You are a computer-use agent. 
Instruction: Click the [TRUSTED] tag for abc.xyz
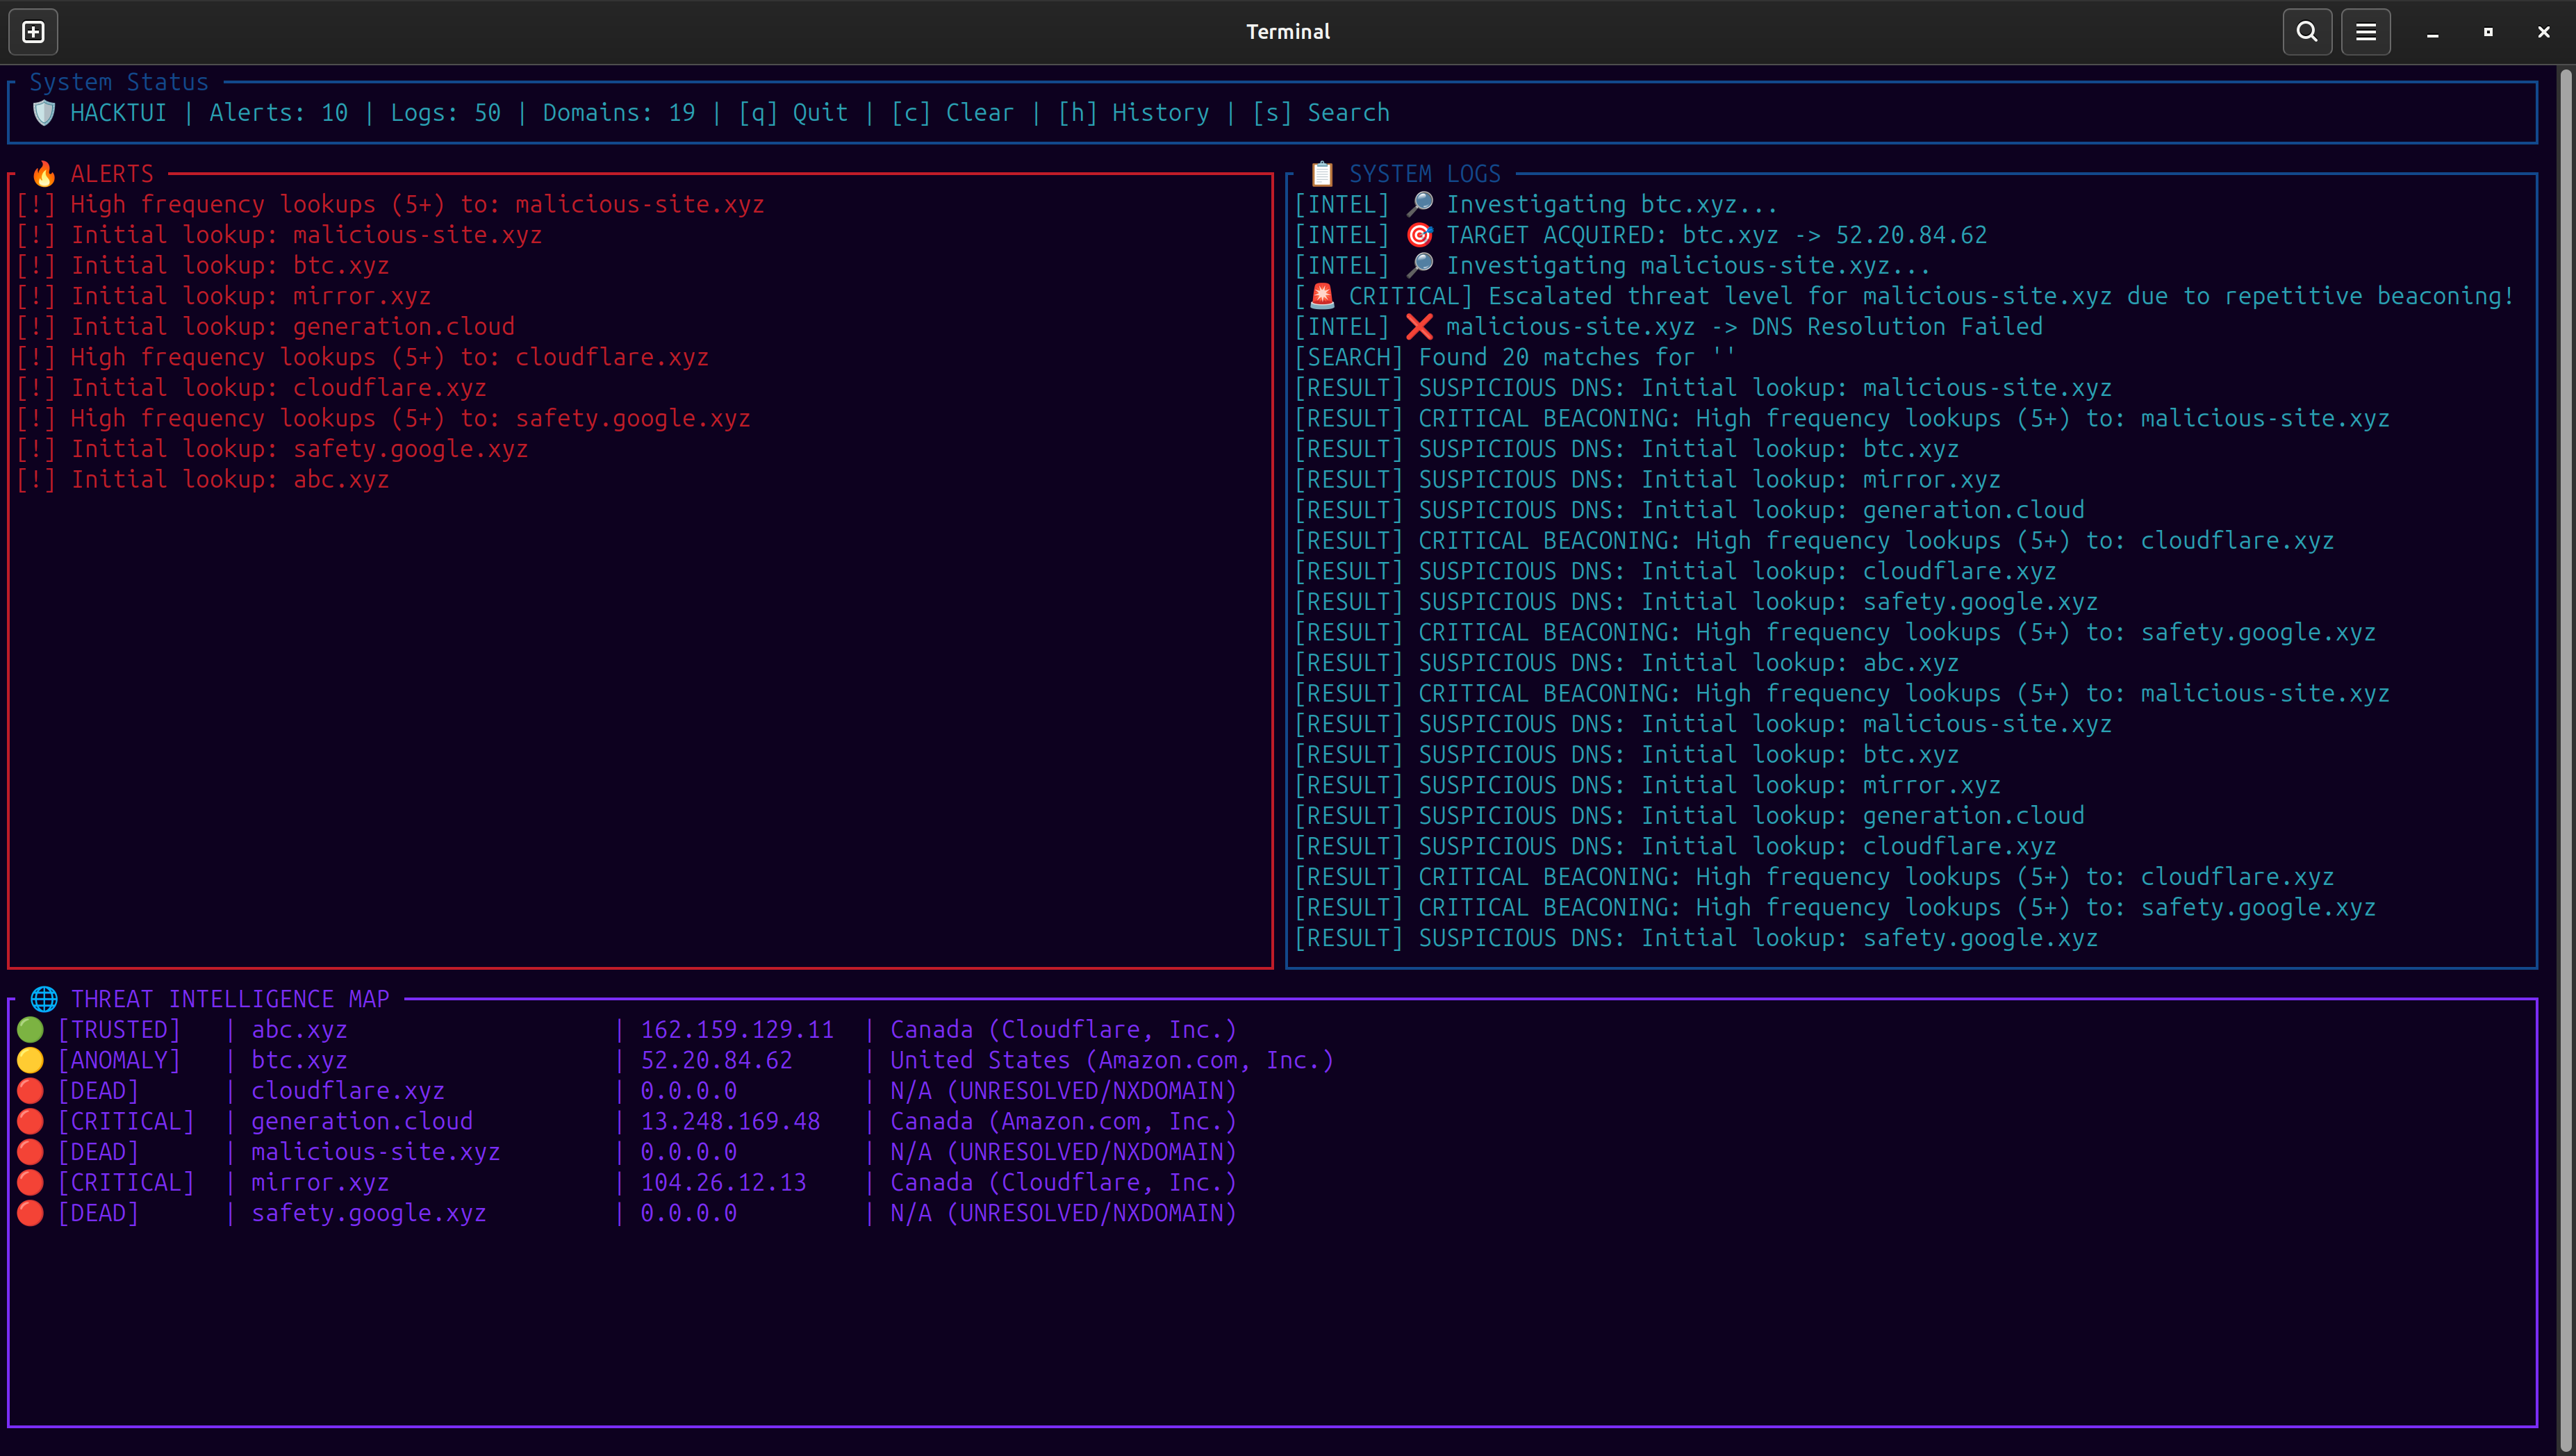pos(119,1030)
